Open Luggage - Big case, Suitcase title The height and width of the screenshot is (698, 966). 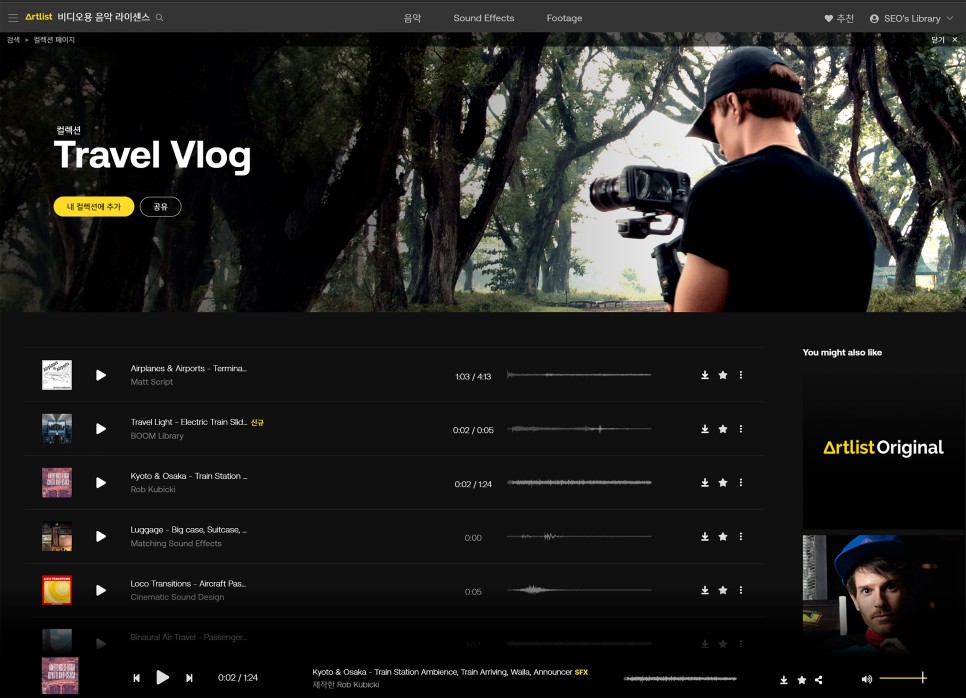point(189,530)
